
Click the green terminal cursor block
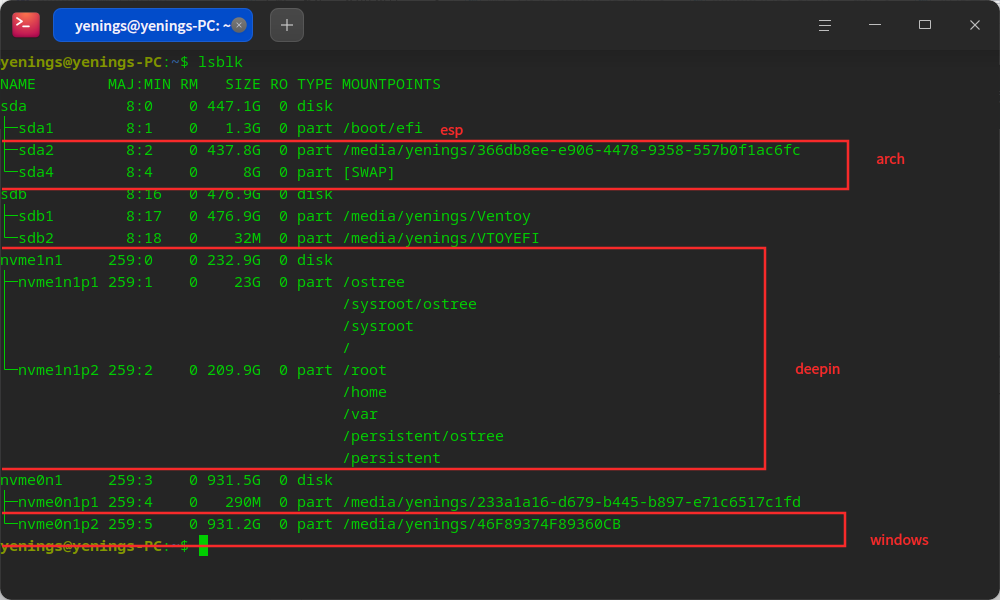(x=203, y=546)
